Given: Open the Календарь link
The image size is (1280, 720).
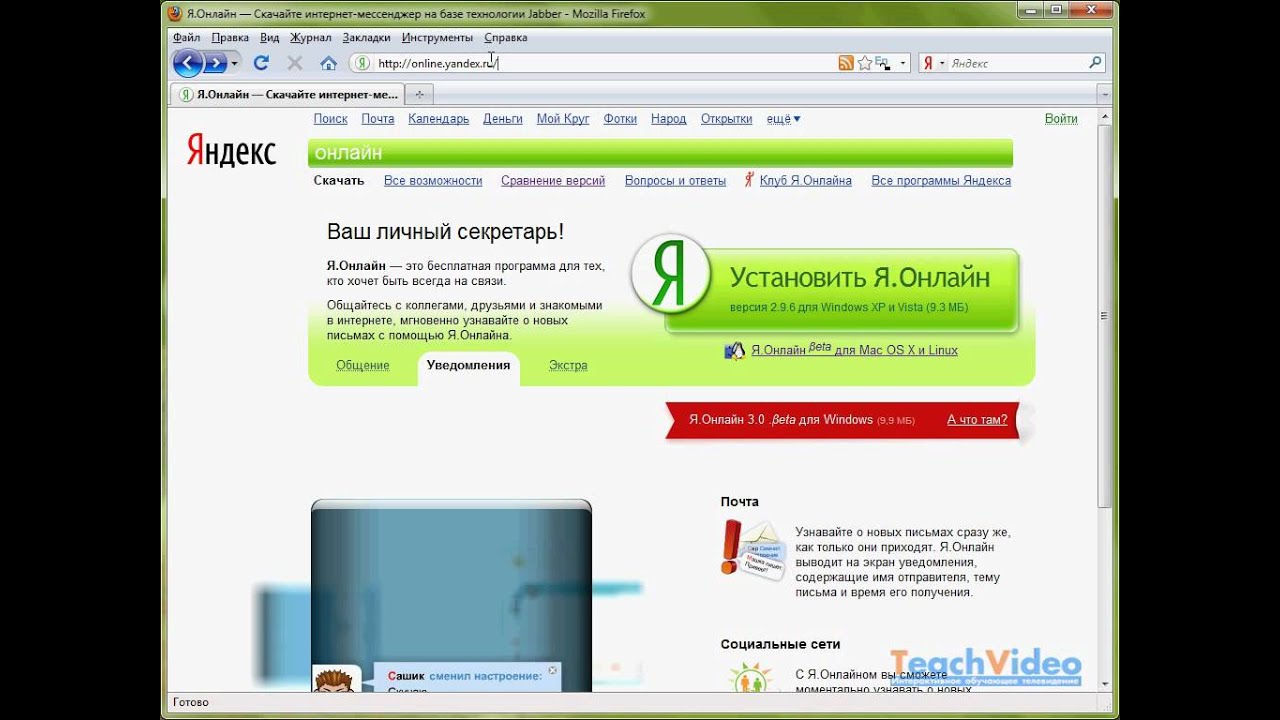Looking at the screenshot, I should tap(438, 118).
